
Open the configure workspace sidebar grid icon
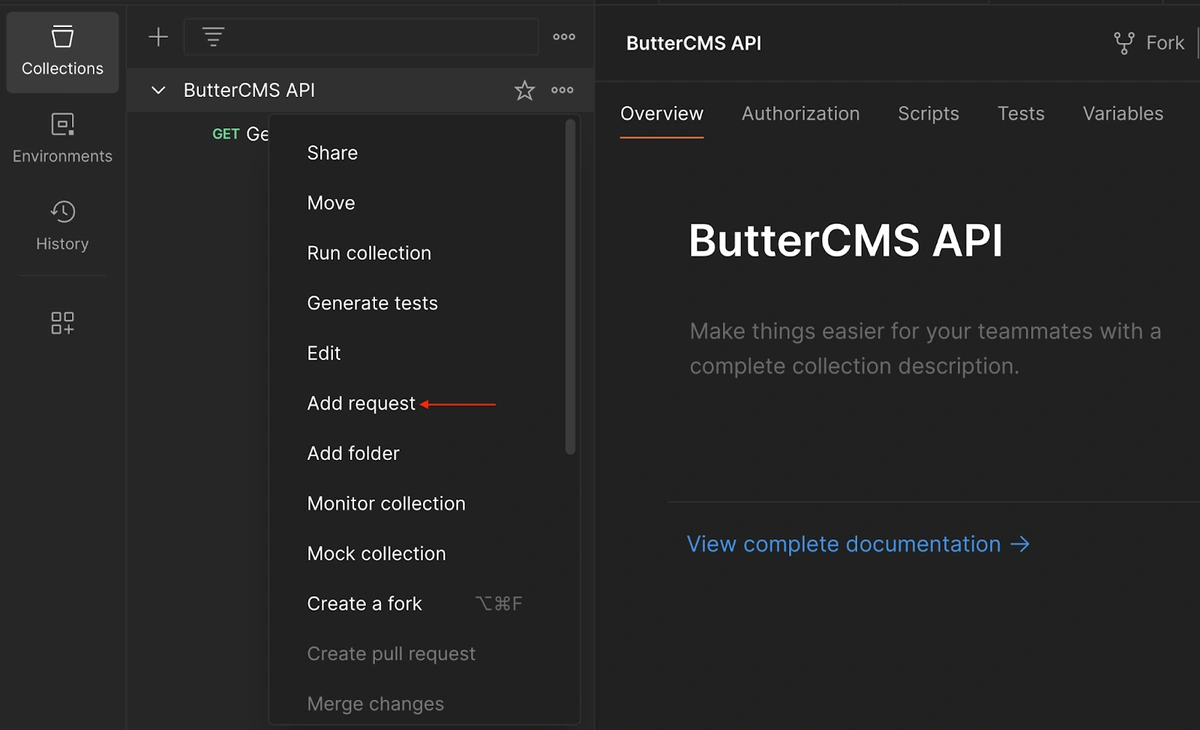coord(62,323)
